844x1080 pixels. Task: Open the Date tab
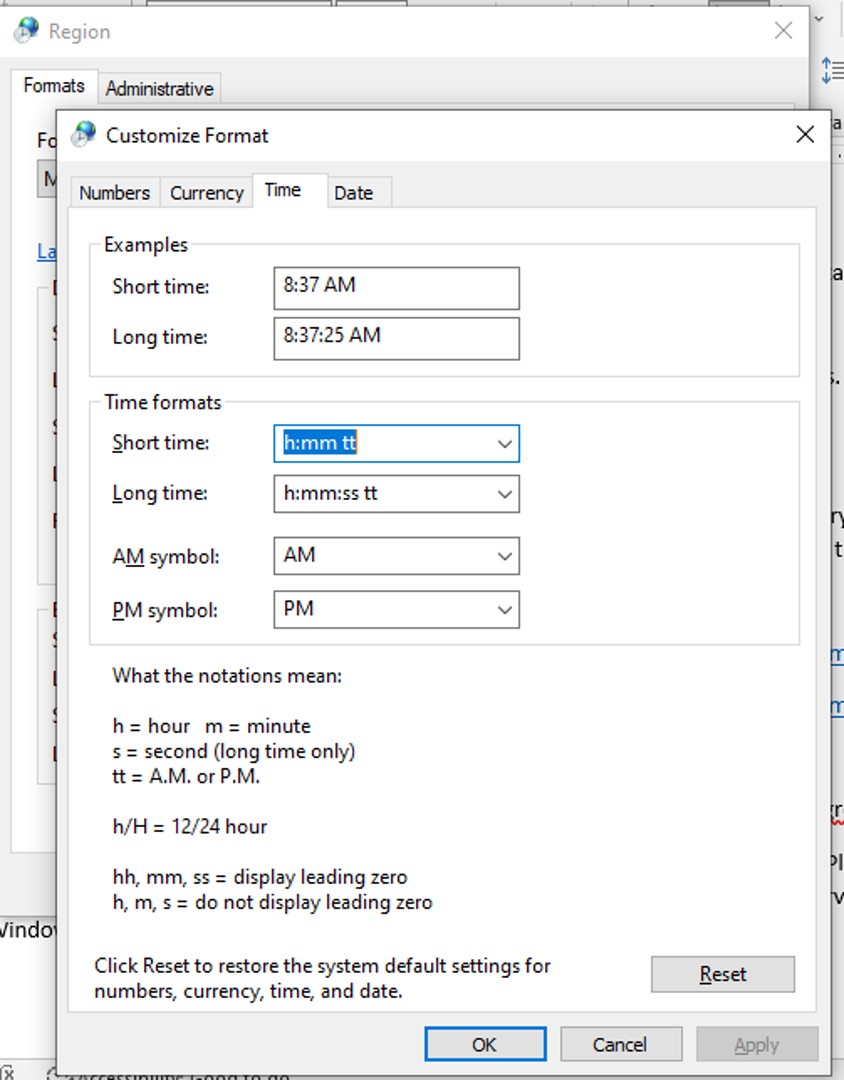359,193
